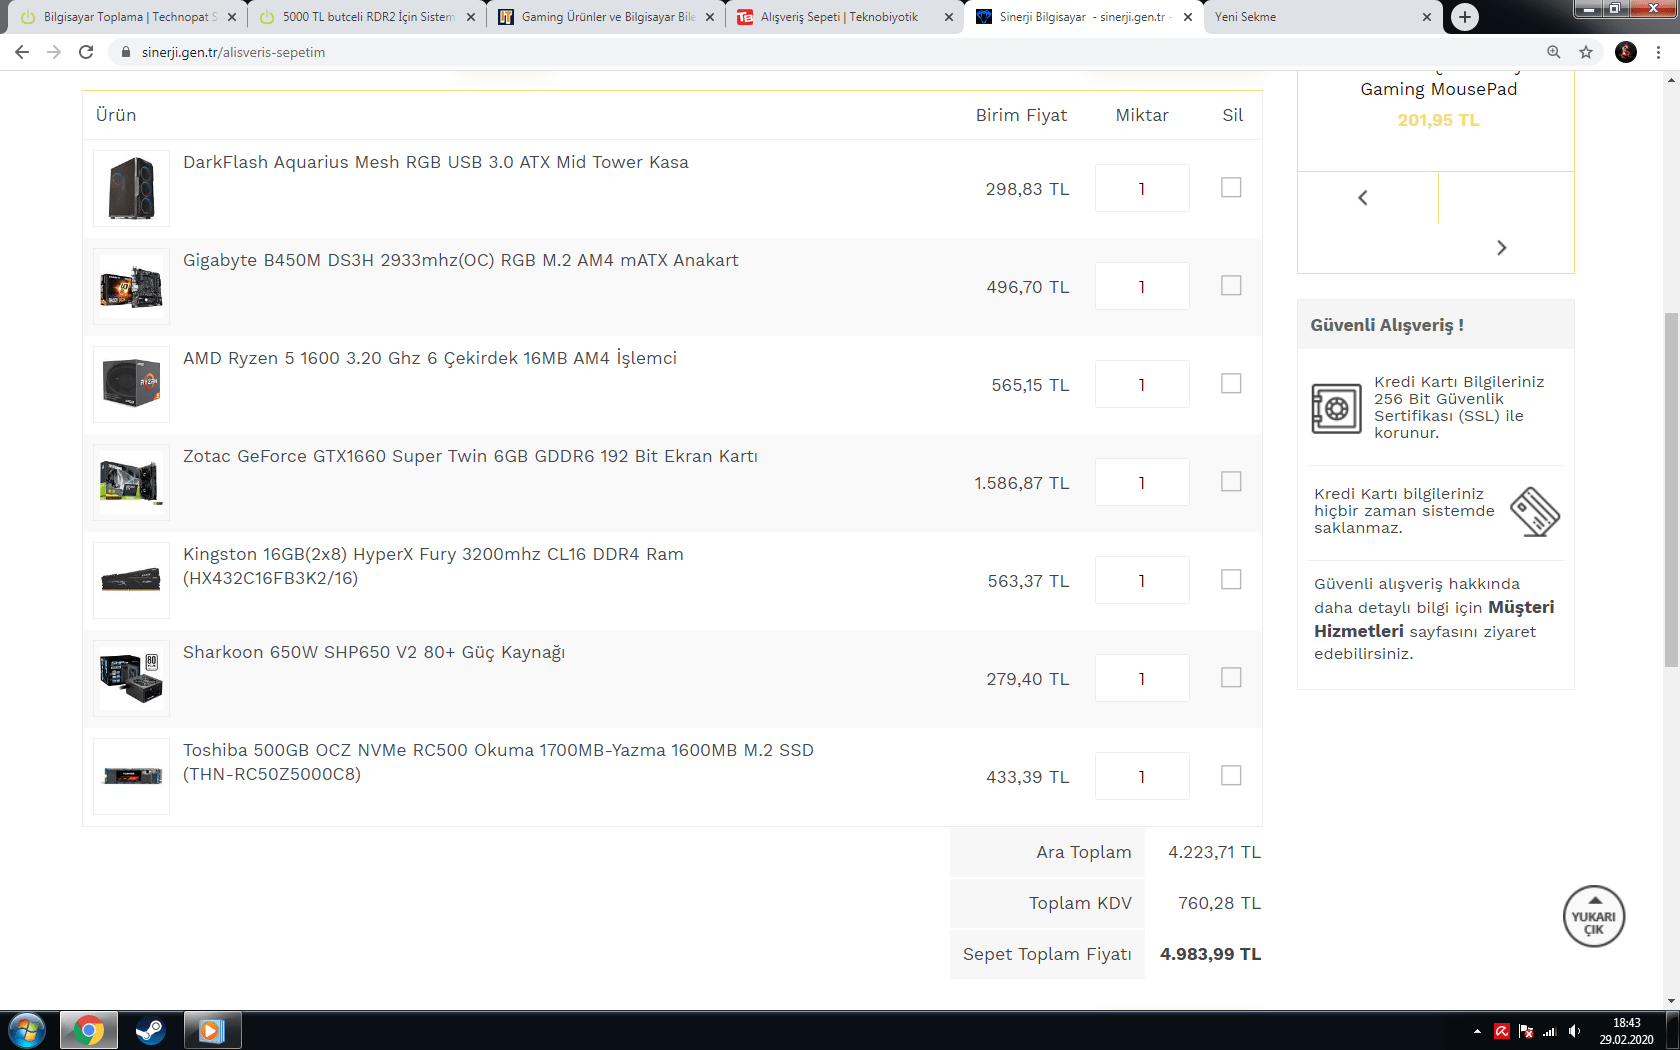Viewport: 1680px width, 1050px height.
Task: Open the Action Center flag icon
Action: [x=1526, y=1031]
